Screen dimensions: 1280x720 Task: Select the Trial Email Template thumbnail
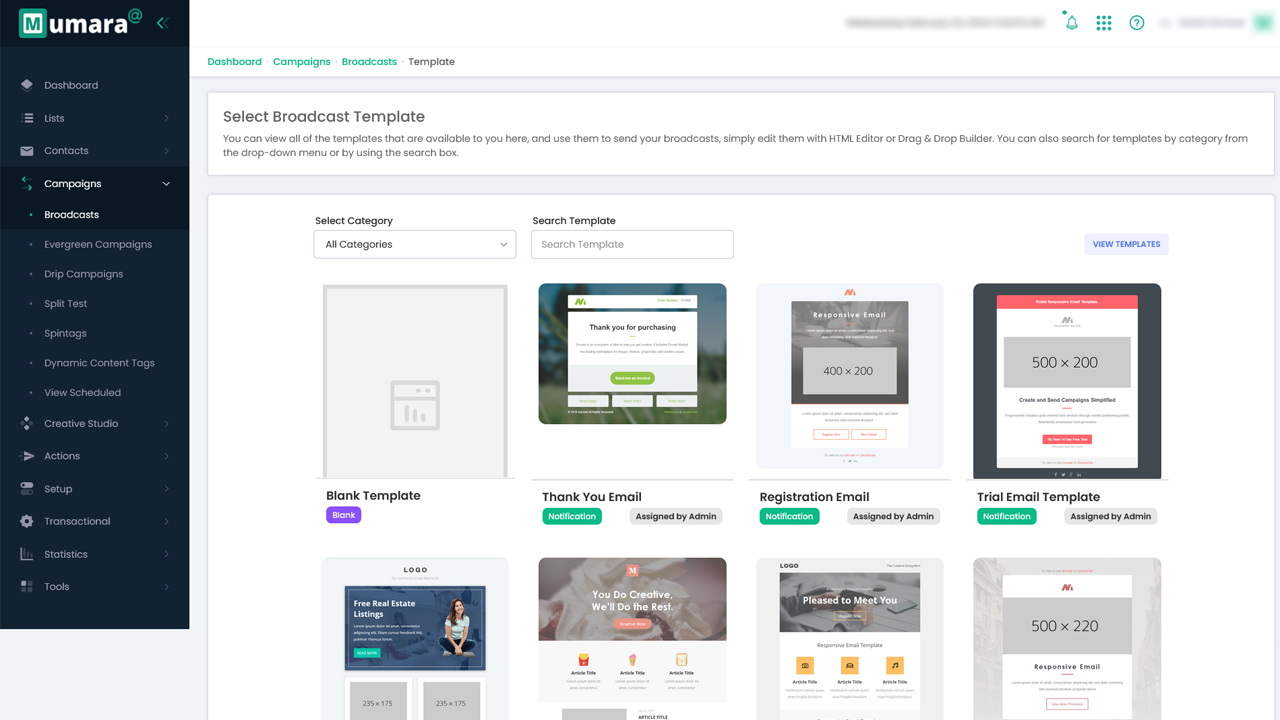[1067, 381]
